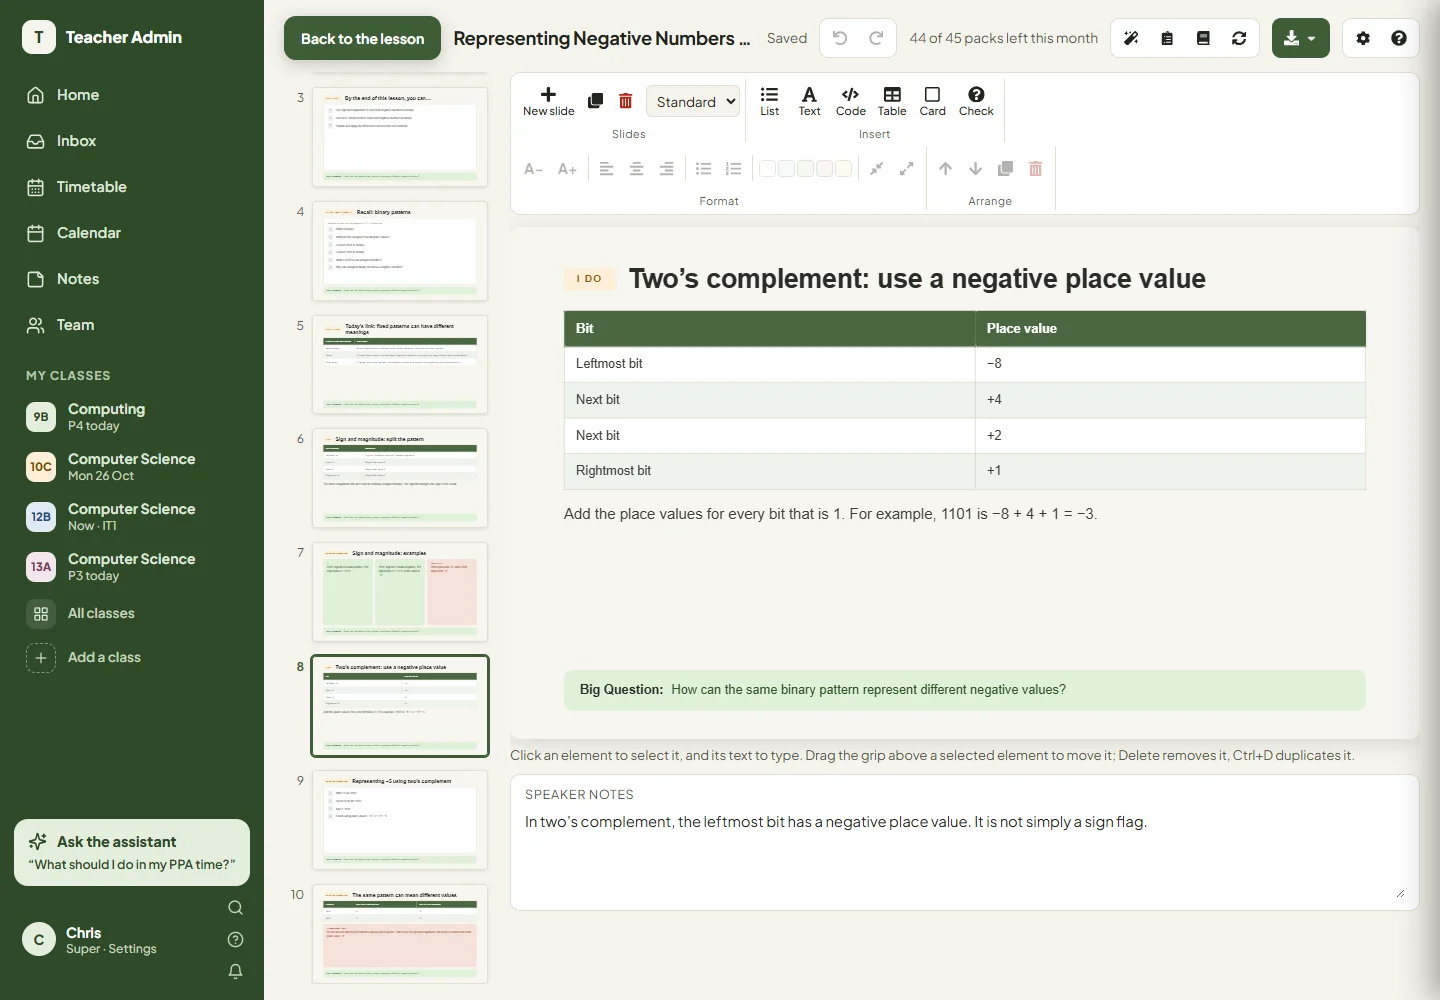Align text center in Format group
This screenshot has height=1000, width=1440.
[x=636, y=169]
